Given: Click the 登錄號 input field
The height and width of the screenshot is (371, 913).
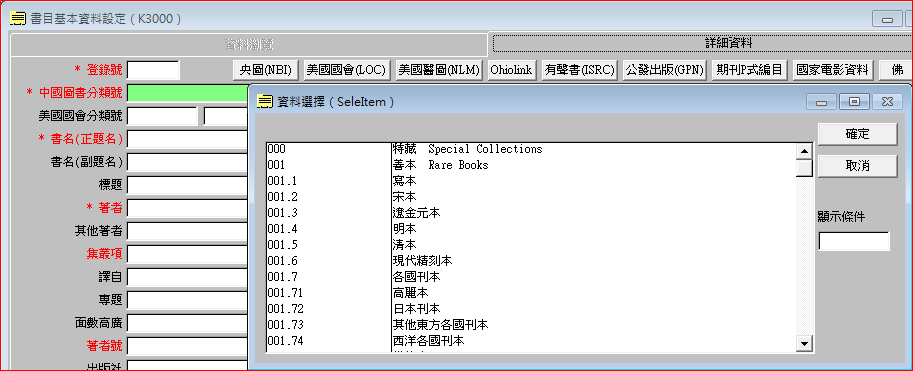Looking at the screenshot, I should 153,70.
